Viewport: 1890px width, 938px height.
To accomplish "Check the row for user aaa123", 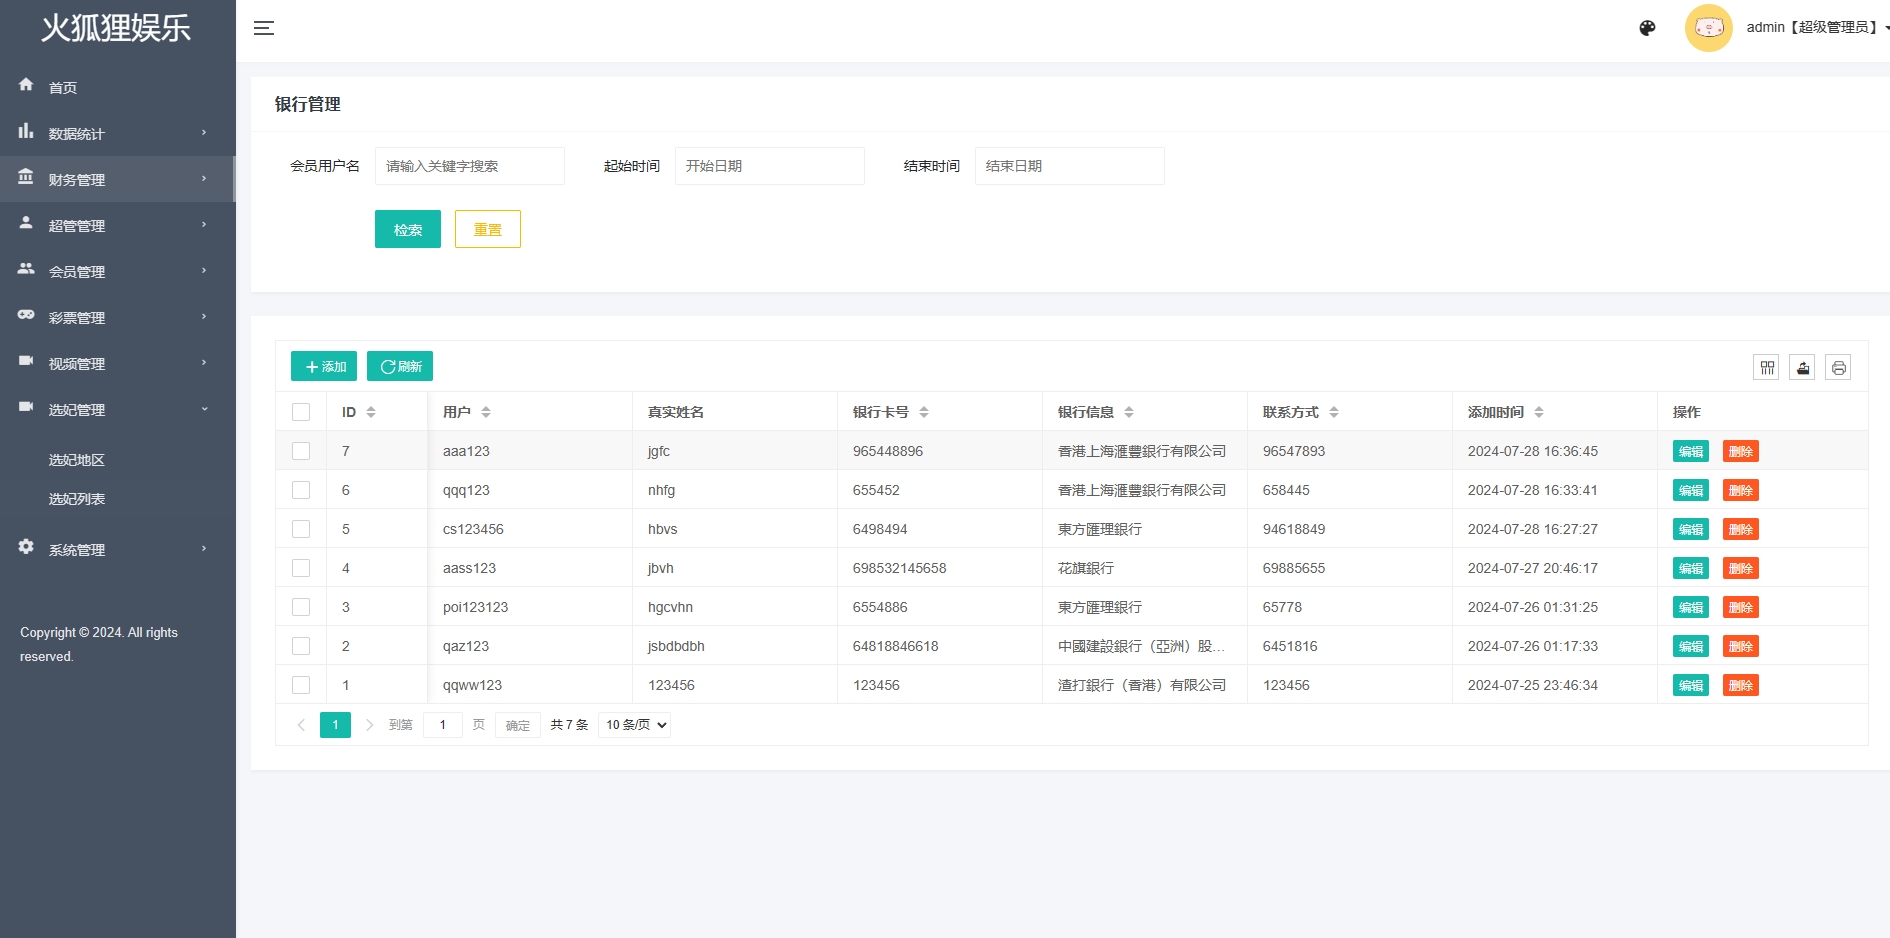I will (x=301, y=451).
